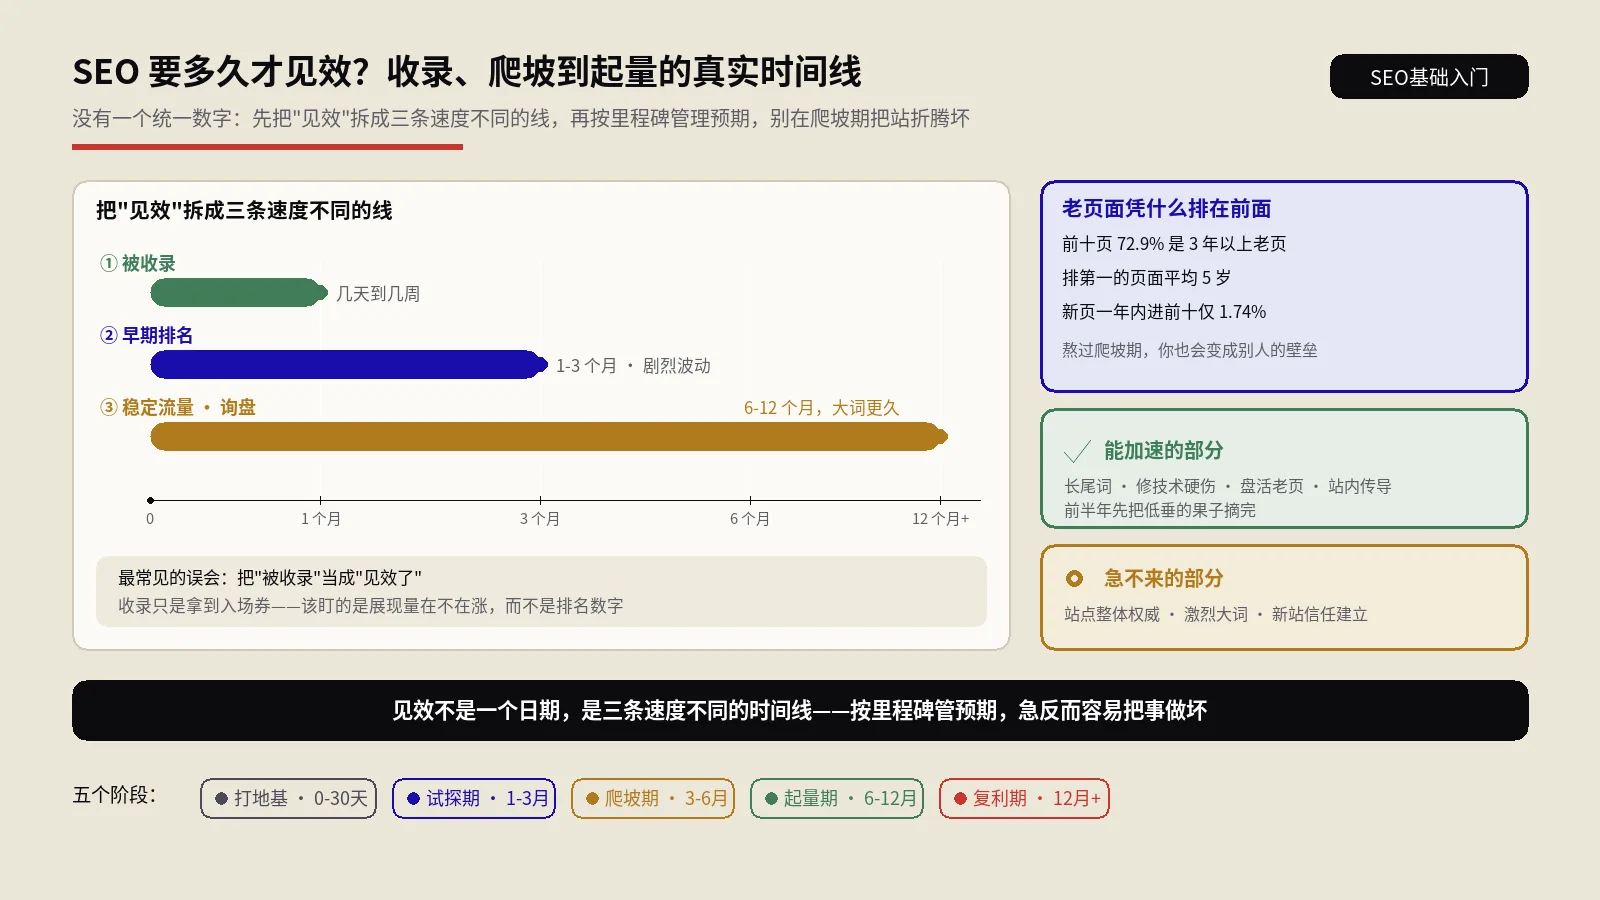Click the ② 早期排名 label
Screen dimensions: 1600x900
tap(147, 335)
